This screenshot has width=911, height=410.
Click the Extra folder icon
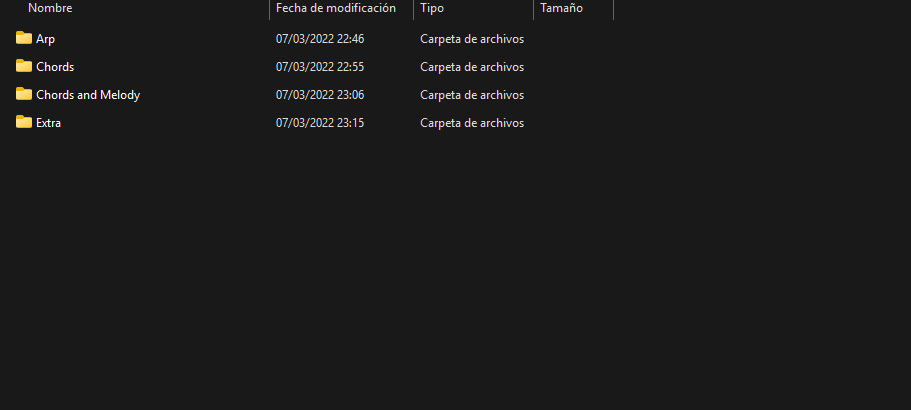[x=24, y=122]
